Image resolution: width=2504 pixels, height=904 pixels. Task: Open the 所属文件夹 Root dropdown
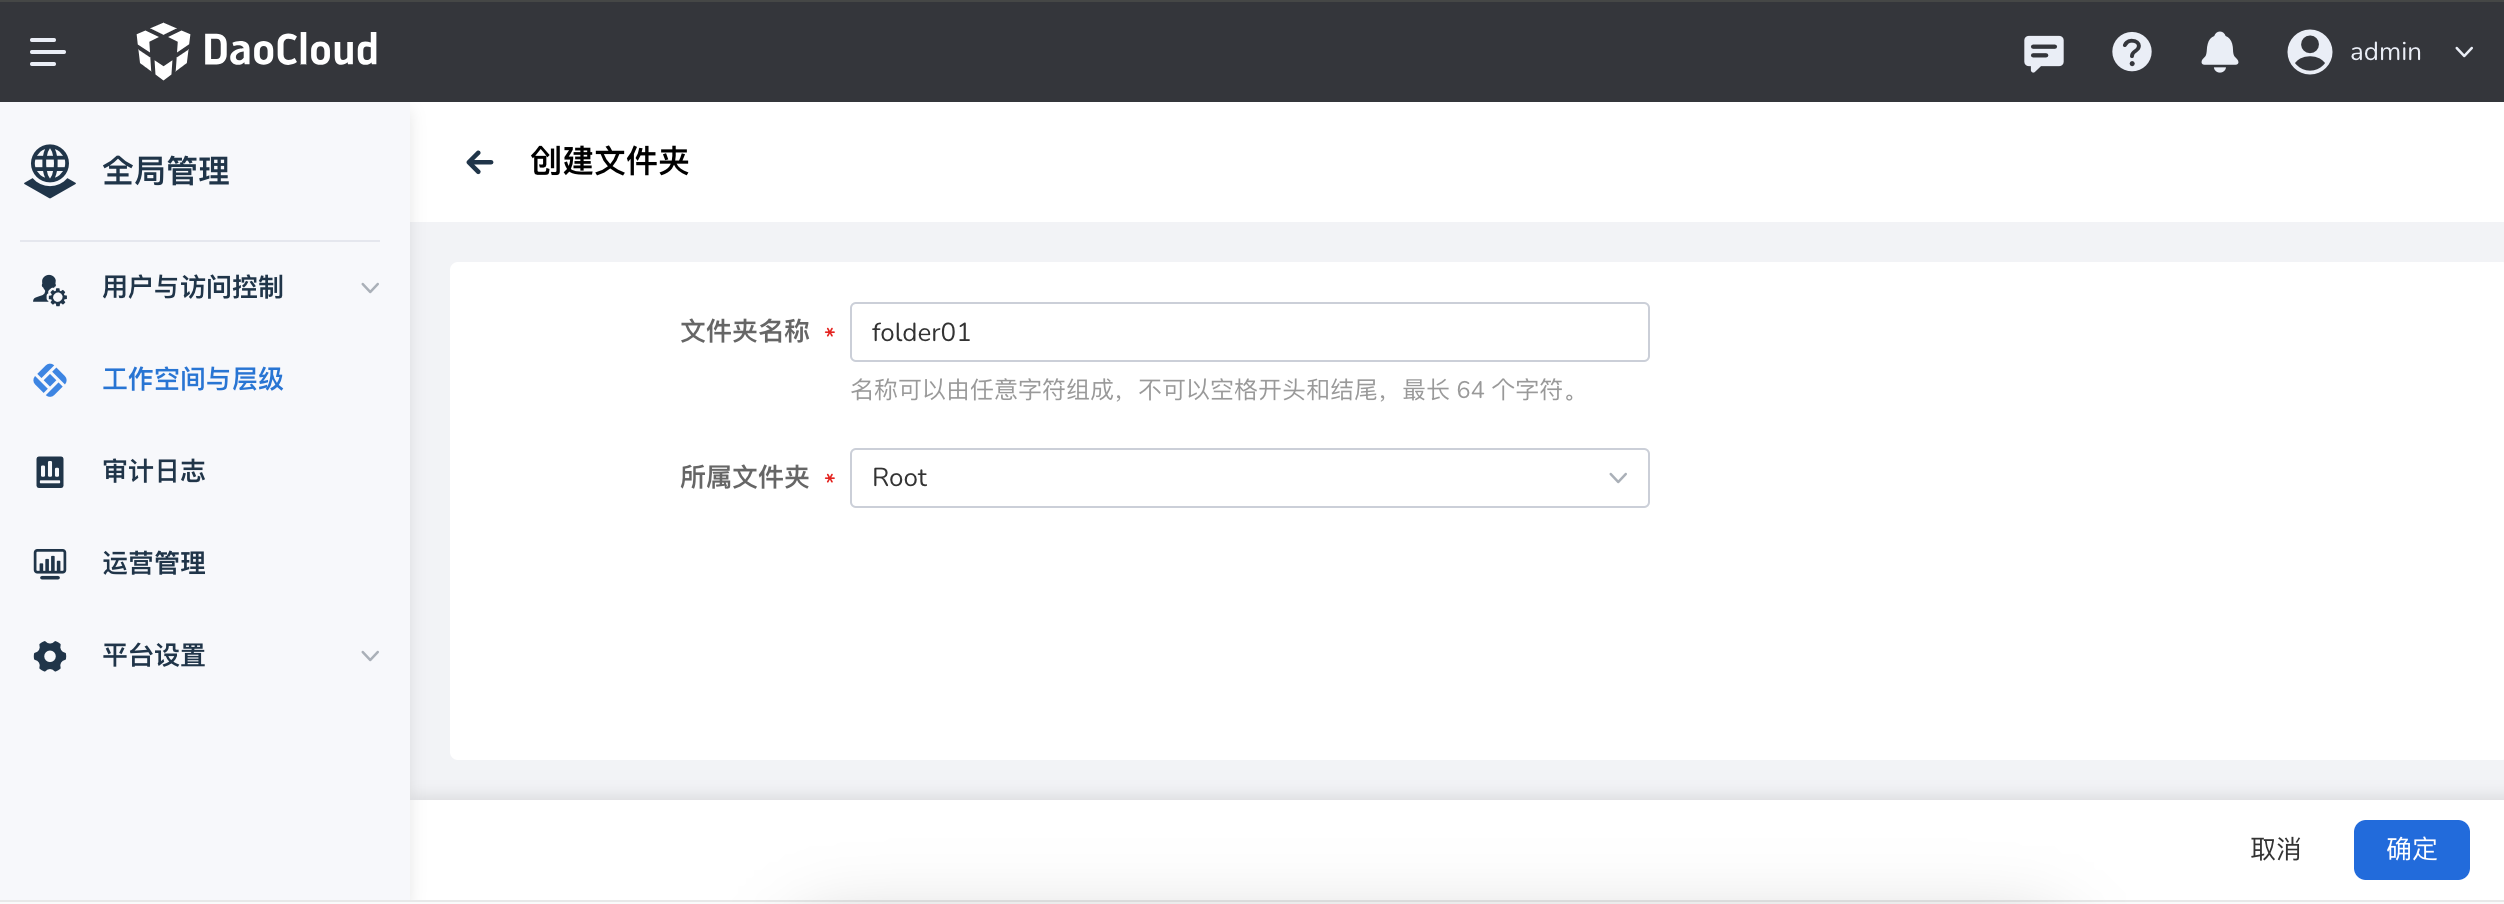[1247, 478]
